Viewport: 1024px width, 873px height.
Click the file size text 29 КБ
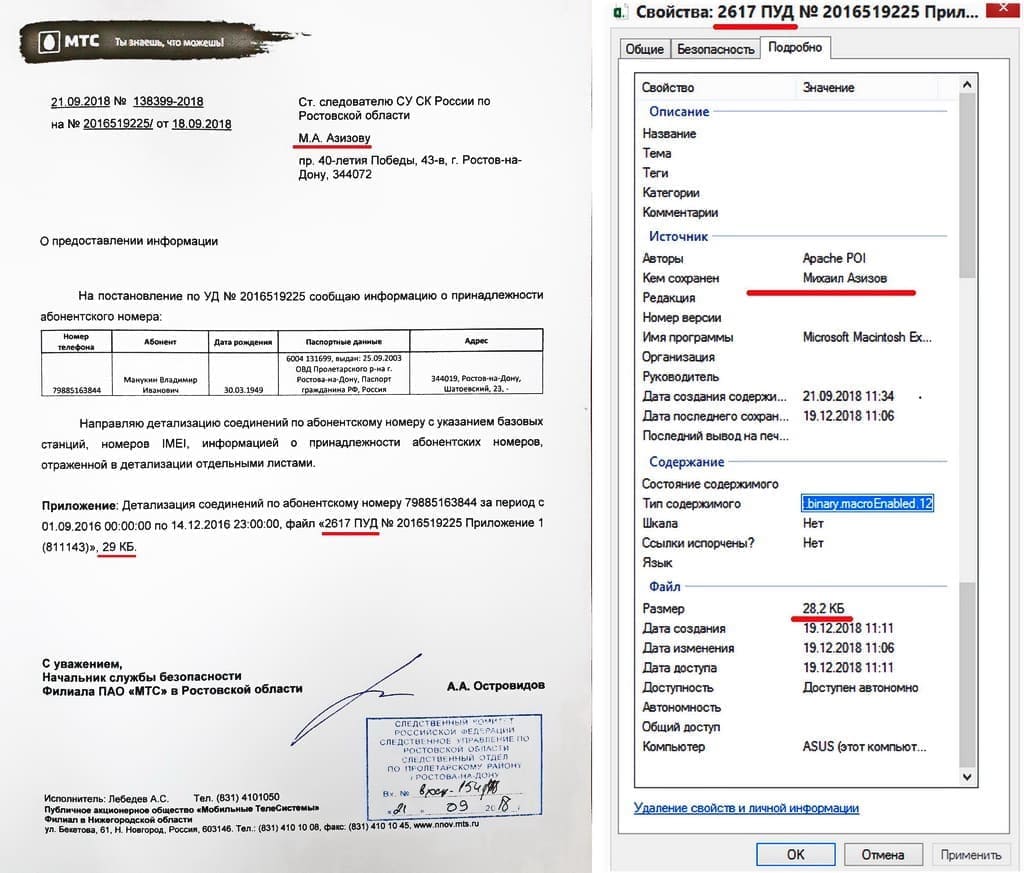pos(118,547)
